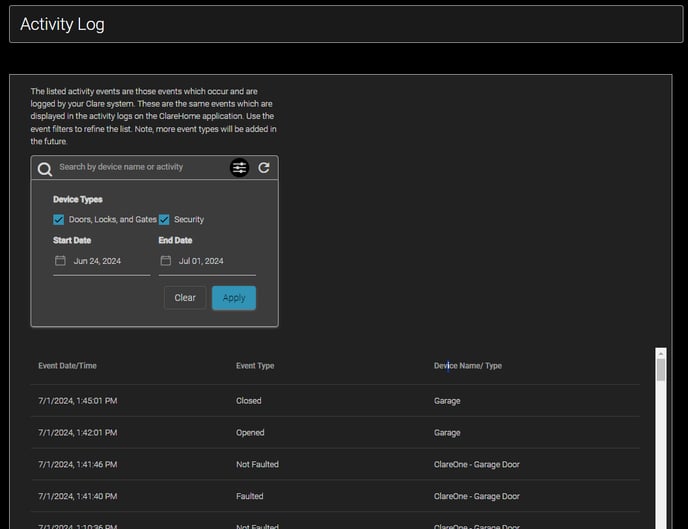The width and height of the screenshot is (688, 529).
Task: Click the scrollbar up arrow
Action: 661,354
